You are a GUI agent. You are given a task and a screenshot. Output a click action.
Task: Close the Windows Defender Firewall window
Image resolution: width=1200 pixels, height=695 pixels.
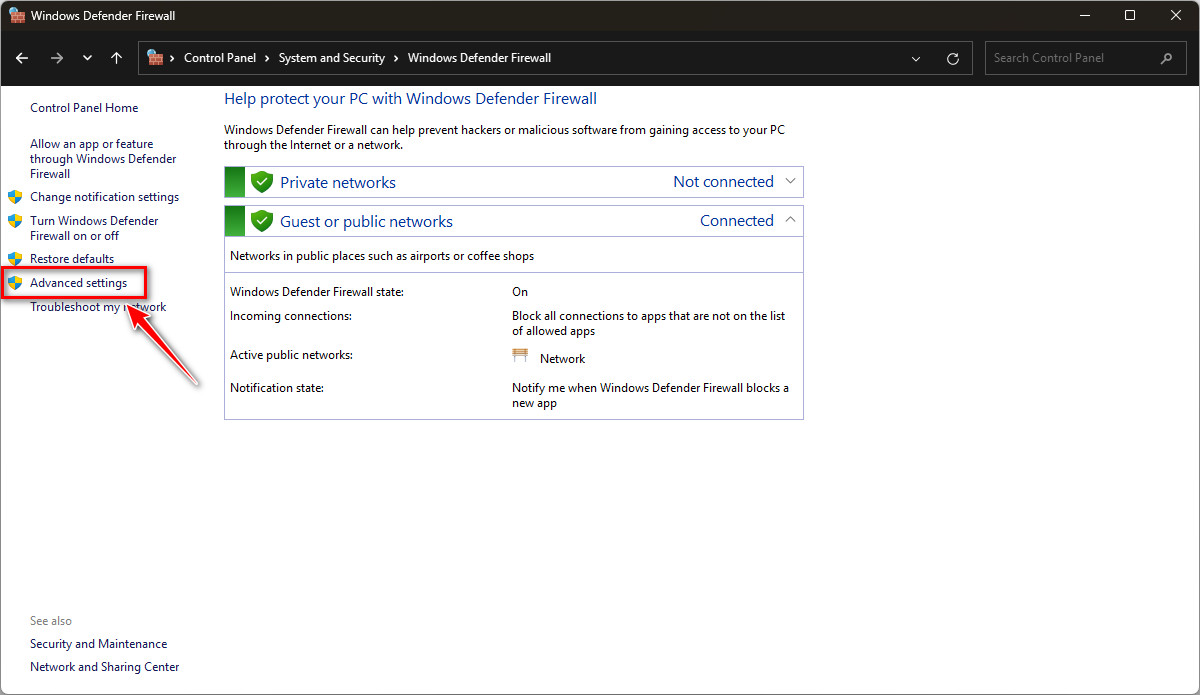1176,15
